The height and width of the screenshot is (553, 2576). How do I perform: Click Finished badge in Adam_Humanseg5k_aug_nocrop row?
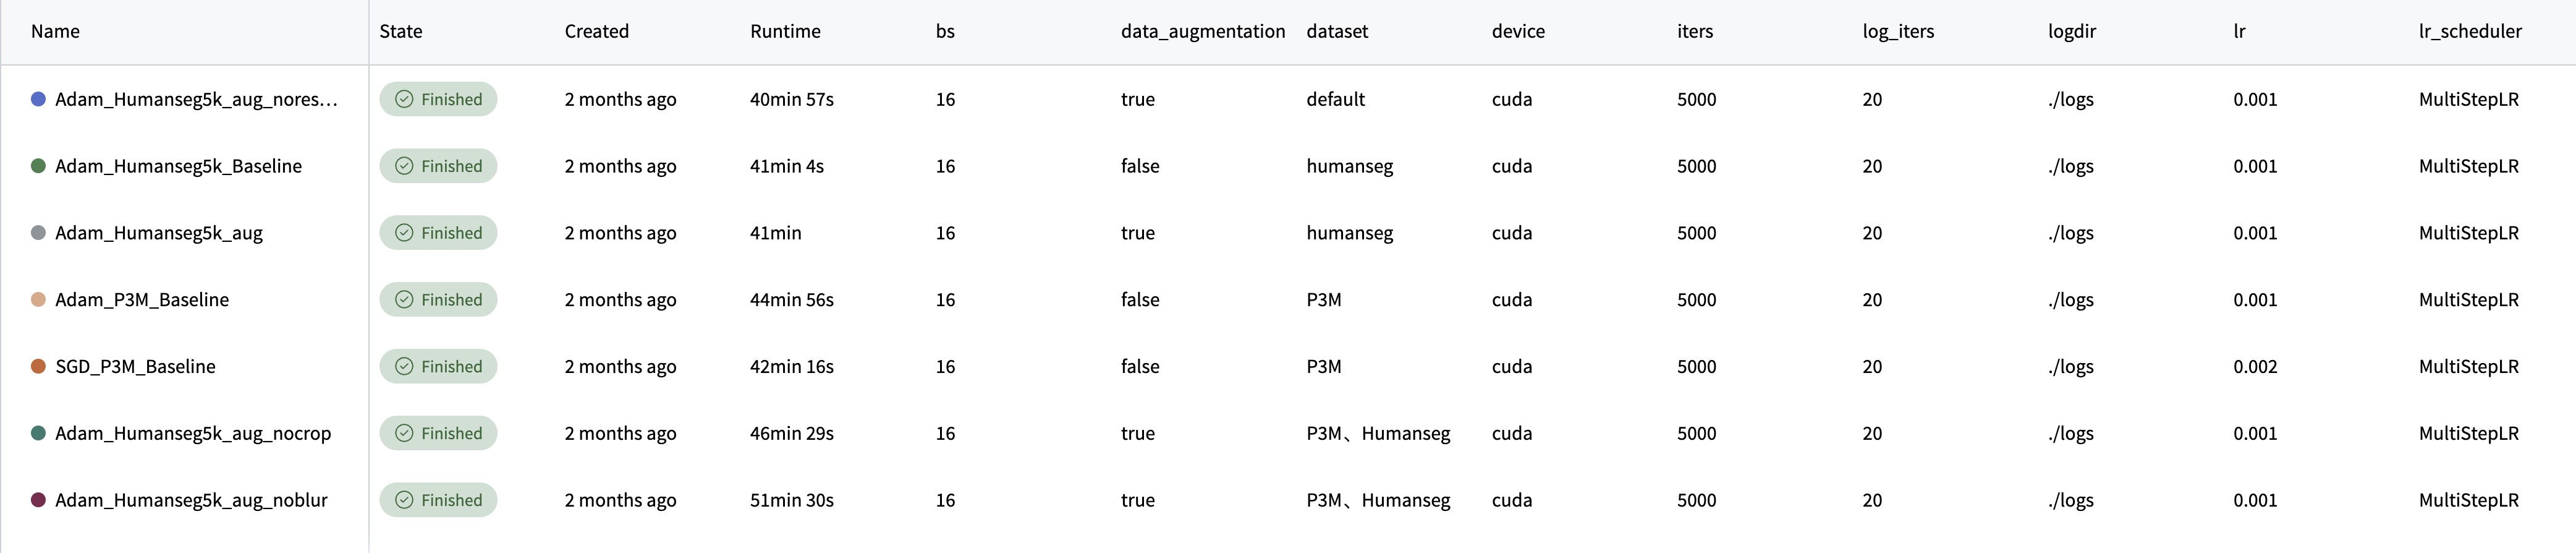coord(438,433)
